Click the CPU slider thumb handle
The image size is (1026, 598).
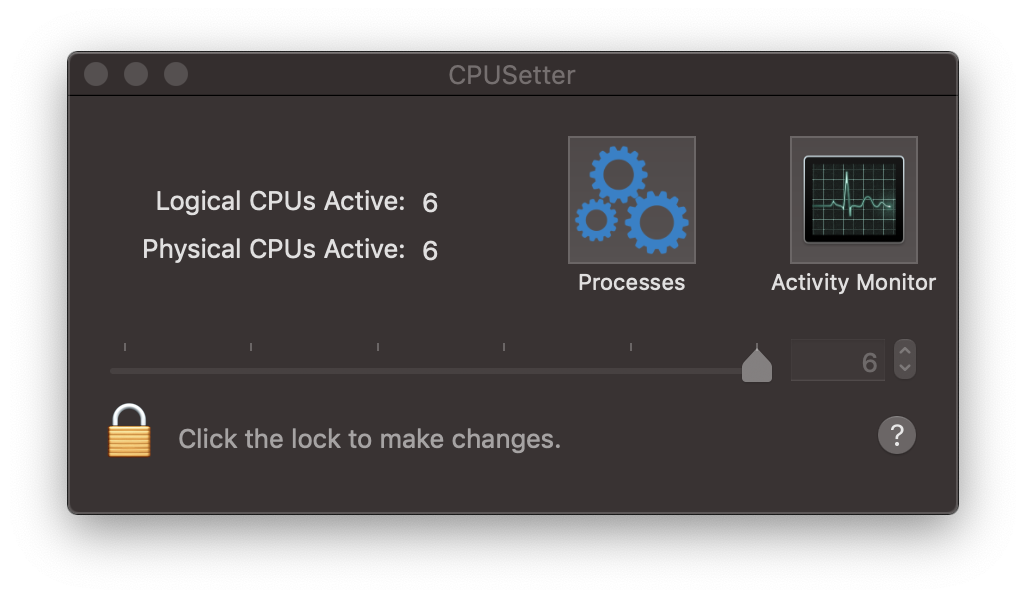[757, 365]
